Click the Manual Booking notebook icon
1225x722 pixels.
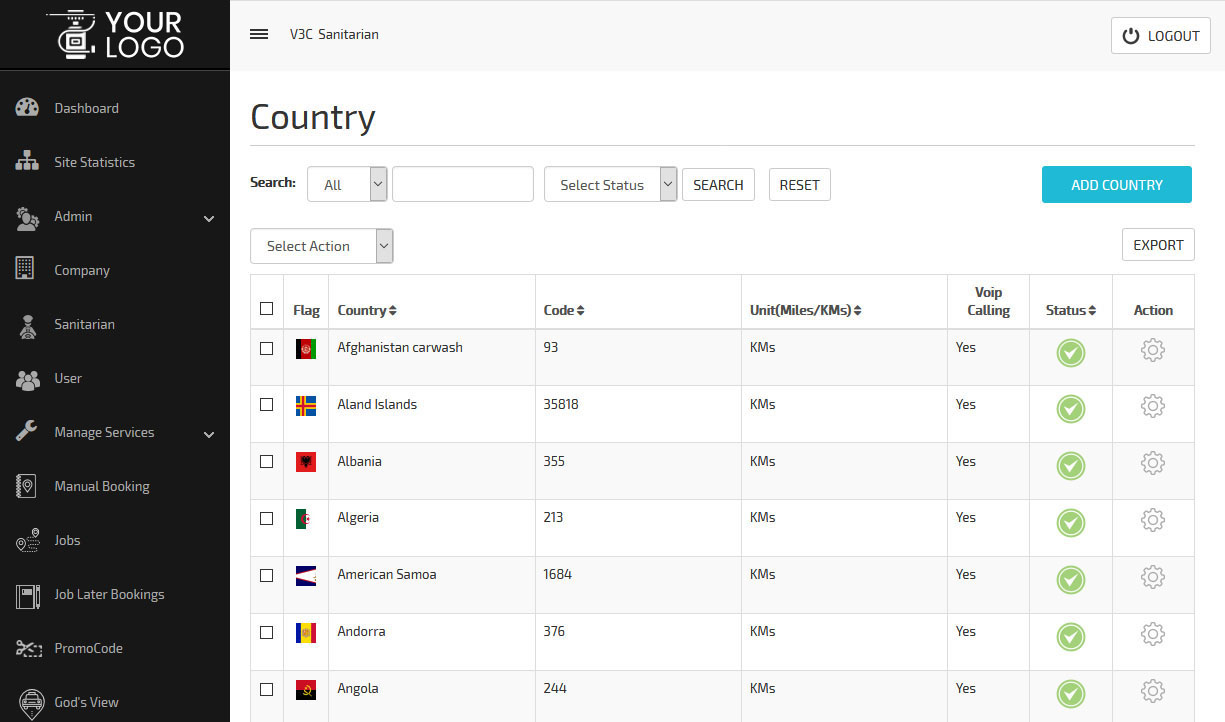click(x=27, y=486)
